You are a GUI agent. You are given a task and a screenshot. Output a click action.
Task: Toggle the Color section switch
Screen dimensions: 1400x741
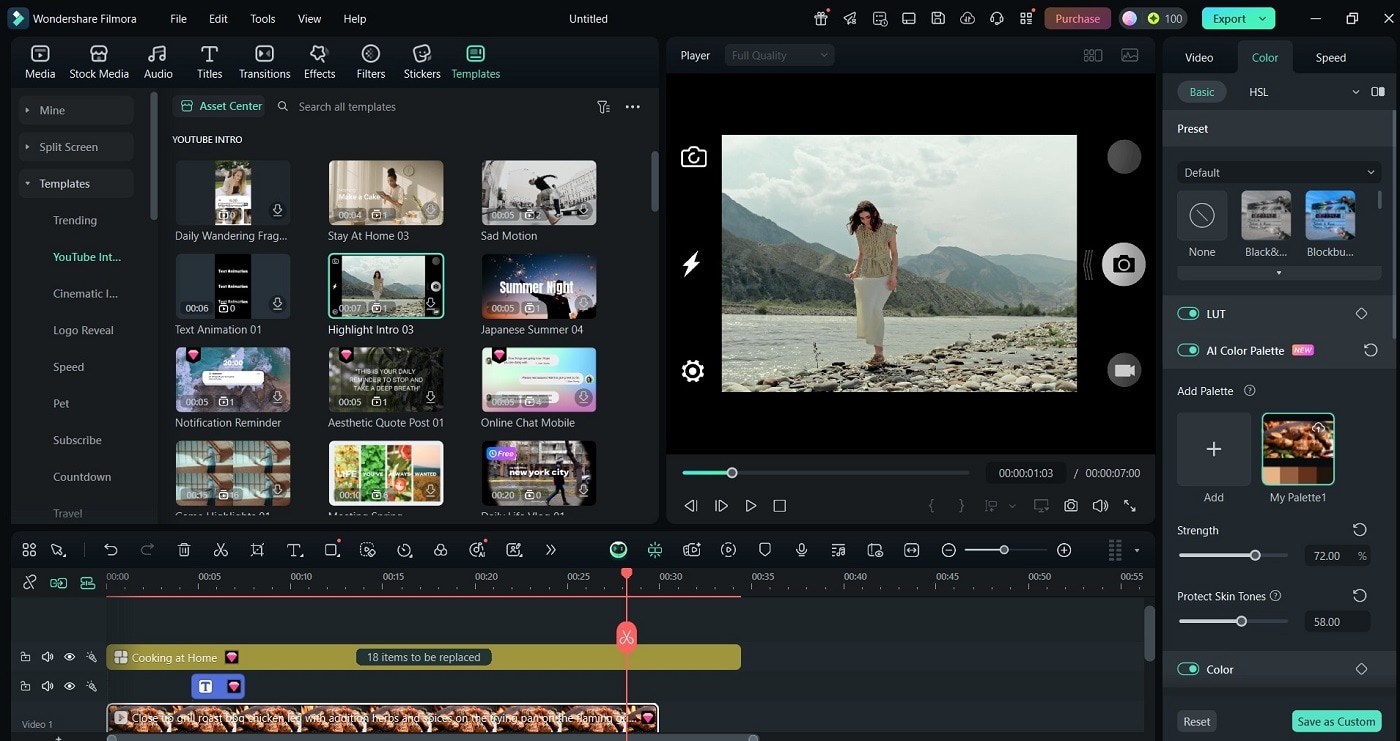click(x=1188, y=669)
